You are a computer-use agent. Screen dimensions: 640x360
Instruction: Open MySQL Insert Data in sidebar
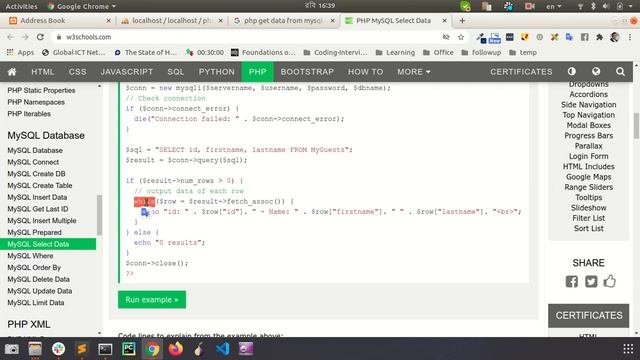click(37, 197)
